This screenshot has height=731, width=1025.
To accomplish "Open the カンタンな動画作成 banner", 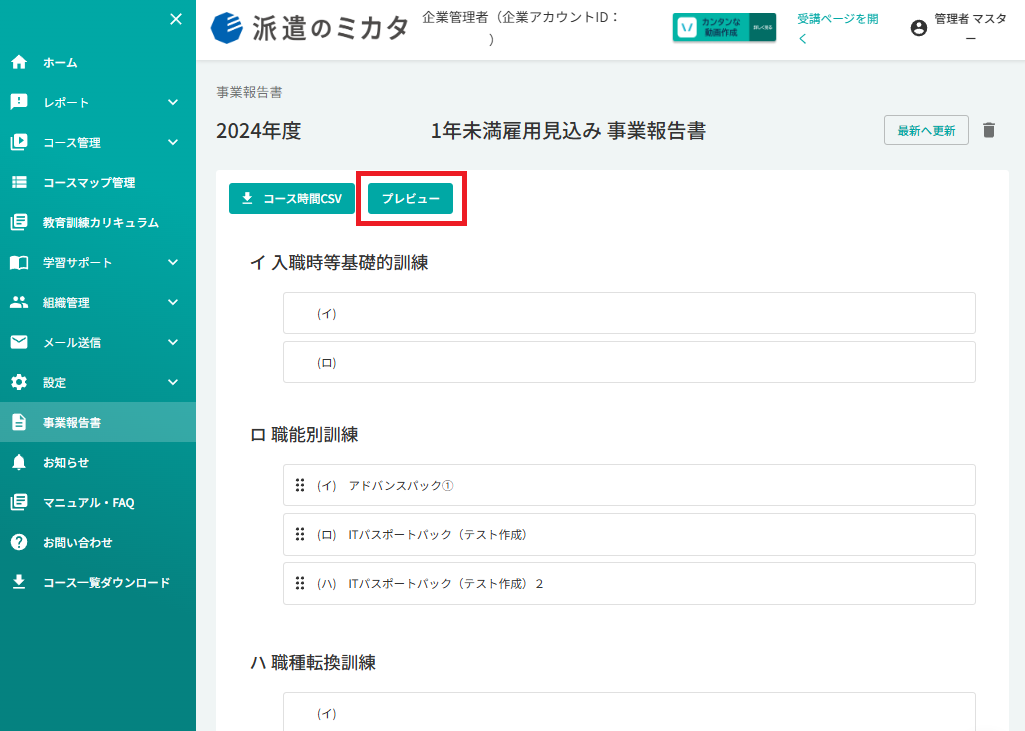I will point(724,27).
